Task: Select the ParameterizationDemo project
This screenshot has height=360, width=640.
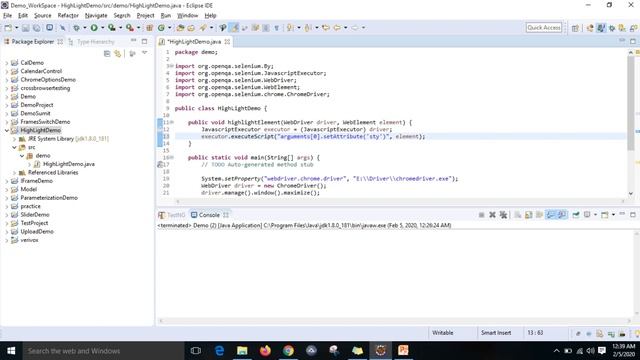Action: [49, 198]
